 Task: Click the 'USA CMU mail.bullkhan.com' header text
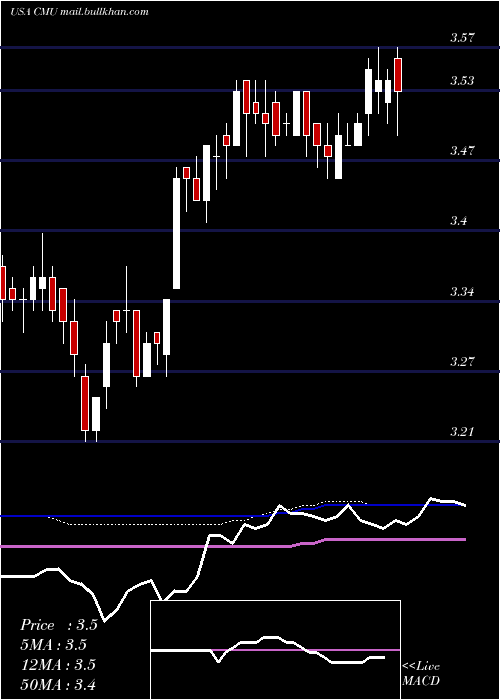(79, 12)
